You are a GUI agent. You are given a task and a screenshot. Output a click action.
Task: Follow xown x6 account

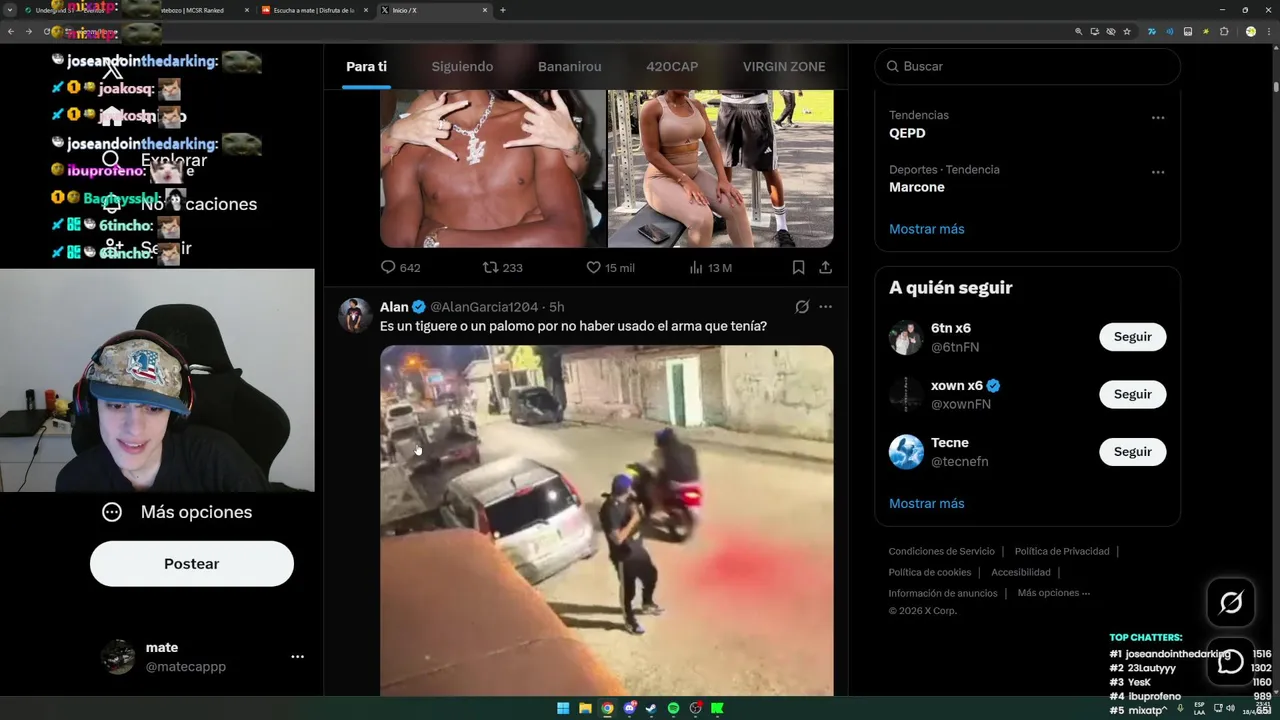(x=1133, y=394)
